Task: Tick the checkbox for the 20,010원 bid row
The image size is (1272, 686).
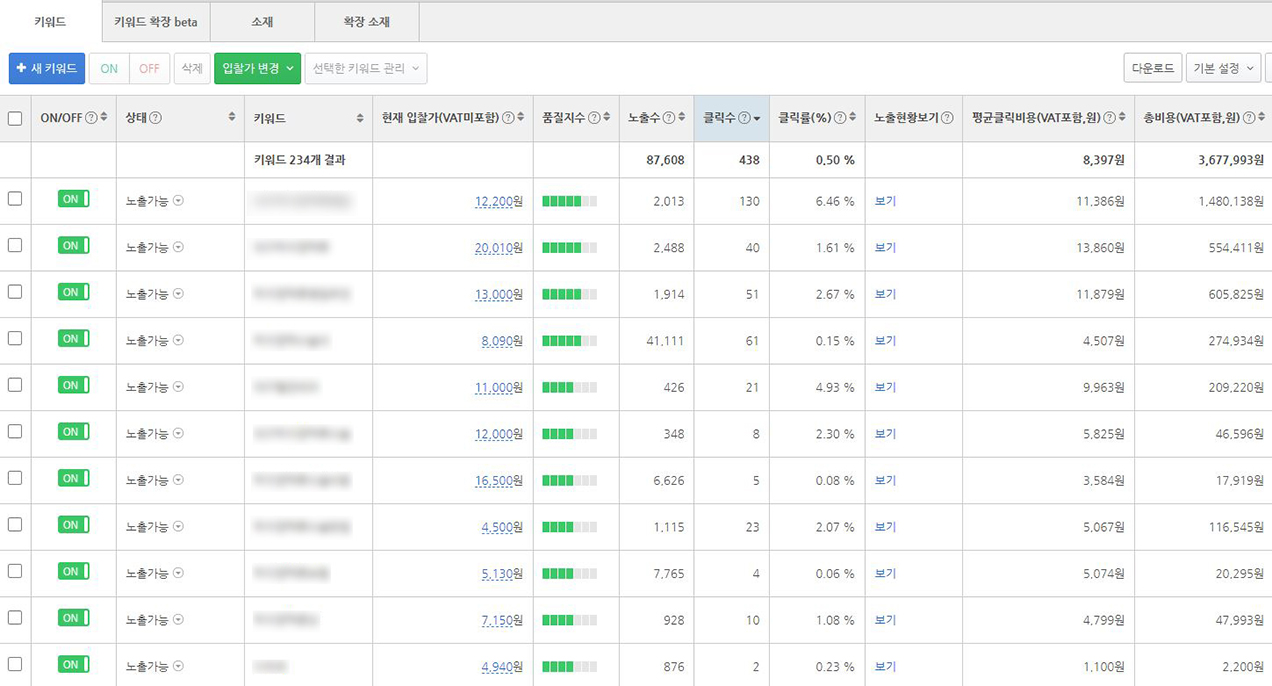Action: click(x=15, y=245)
